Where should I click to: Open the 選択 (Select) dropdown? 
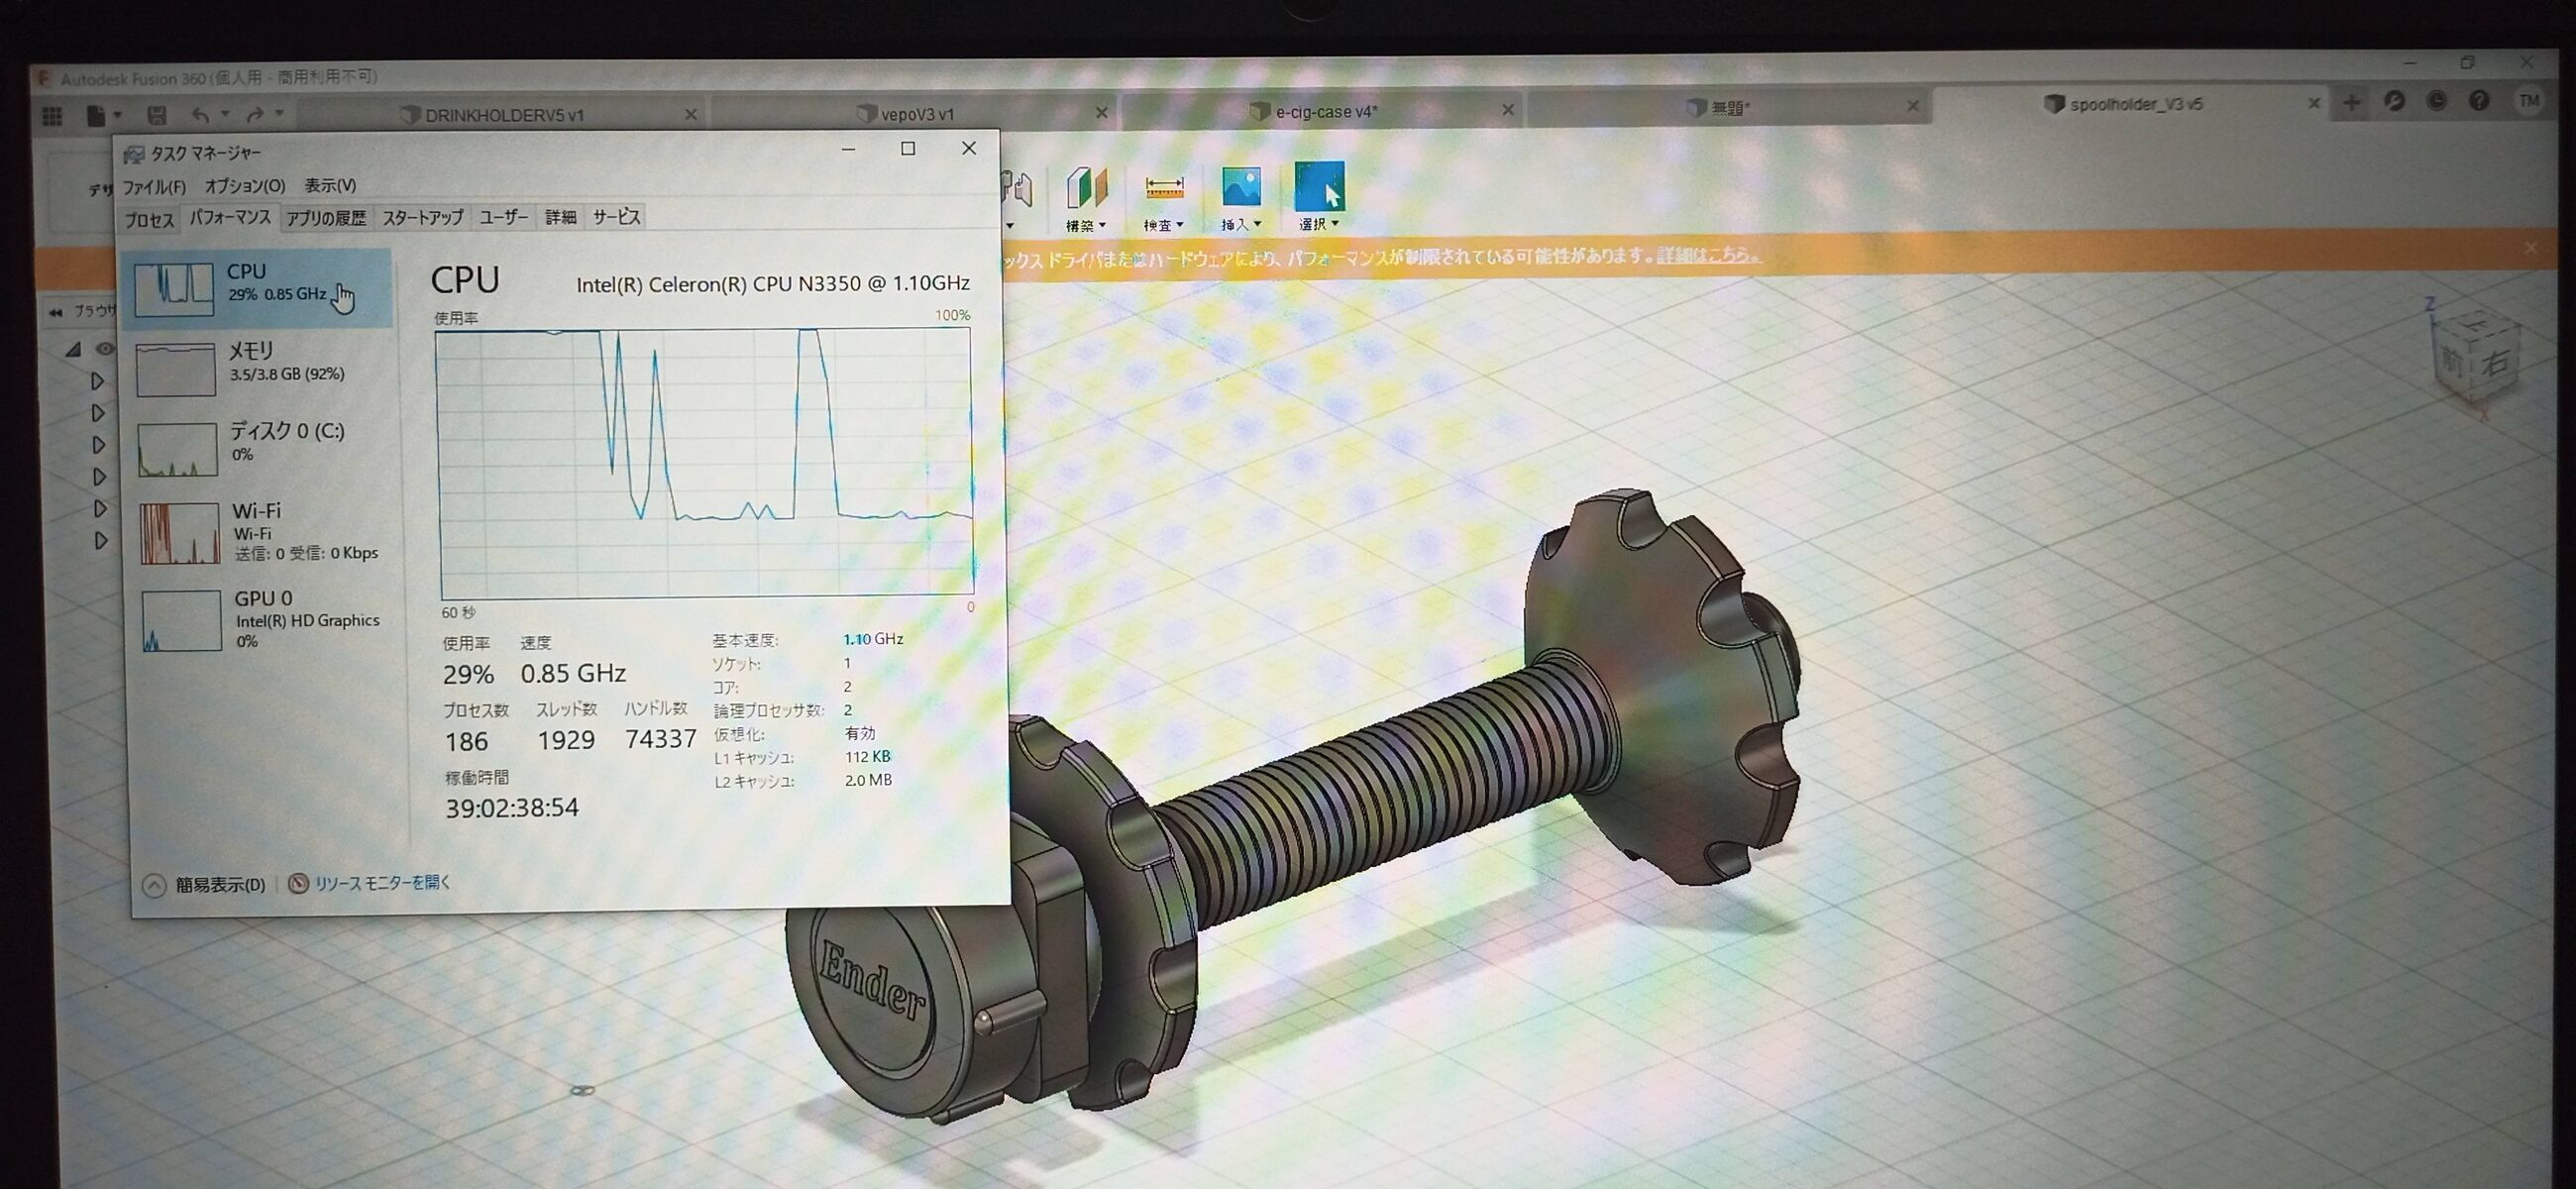(1319, 224)
